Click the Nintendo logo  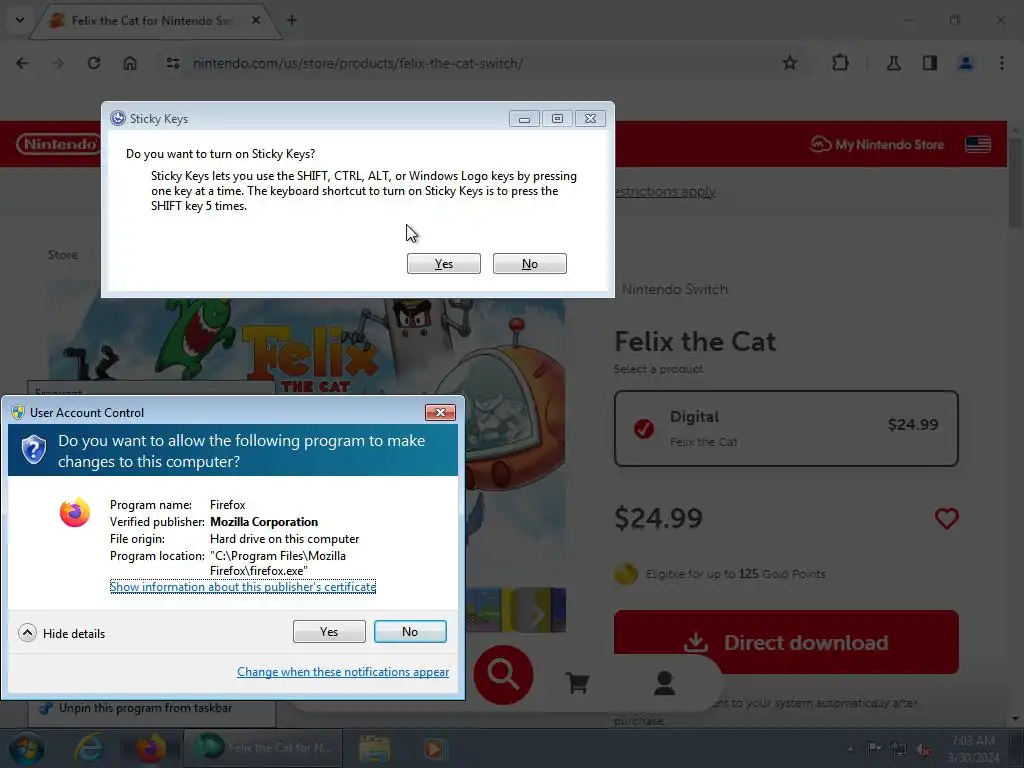[x=59, y=144]
